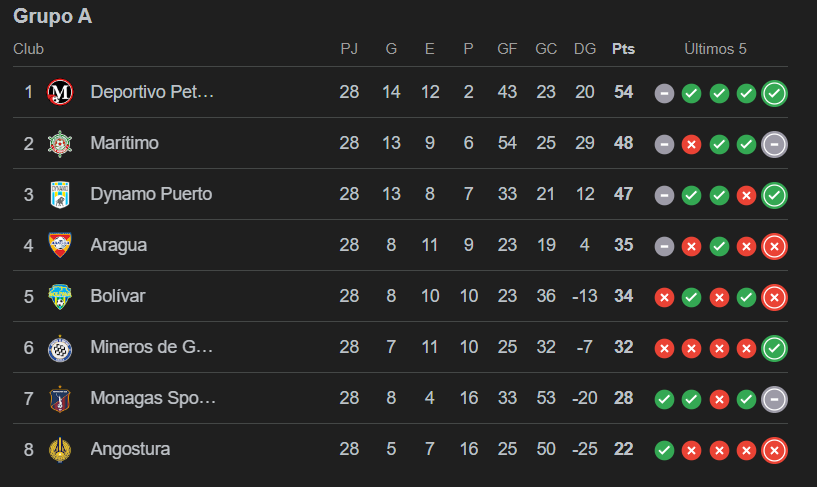Click the Angostura club crest
The width and height of the screenshot is (817, 487).
61,450
